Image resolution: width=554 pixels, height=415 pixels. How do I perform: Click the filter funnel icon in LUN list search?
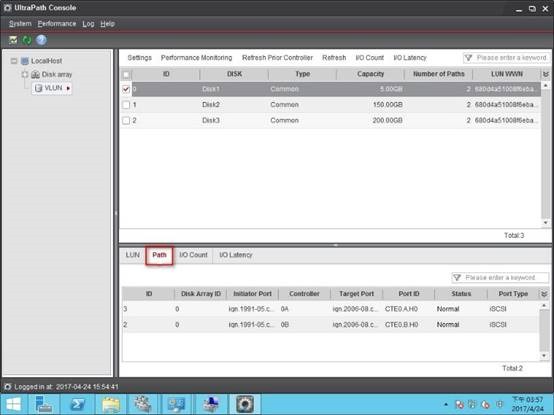coord(468,58)
